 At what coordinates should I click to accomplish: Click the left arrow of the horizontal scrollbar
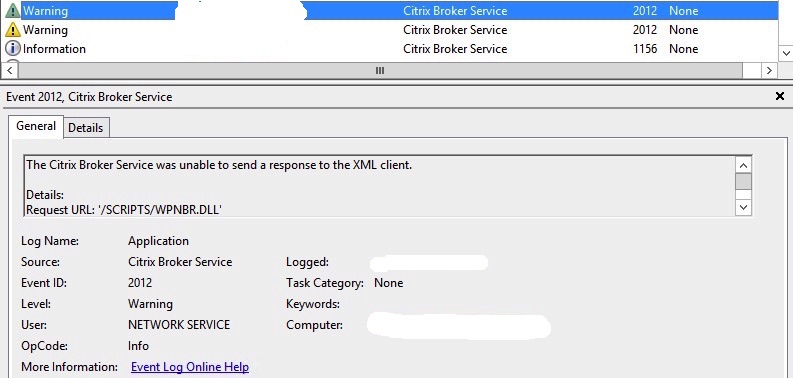point(10,70)
